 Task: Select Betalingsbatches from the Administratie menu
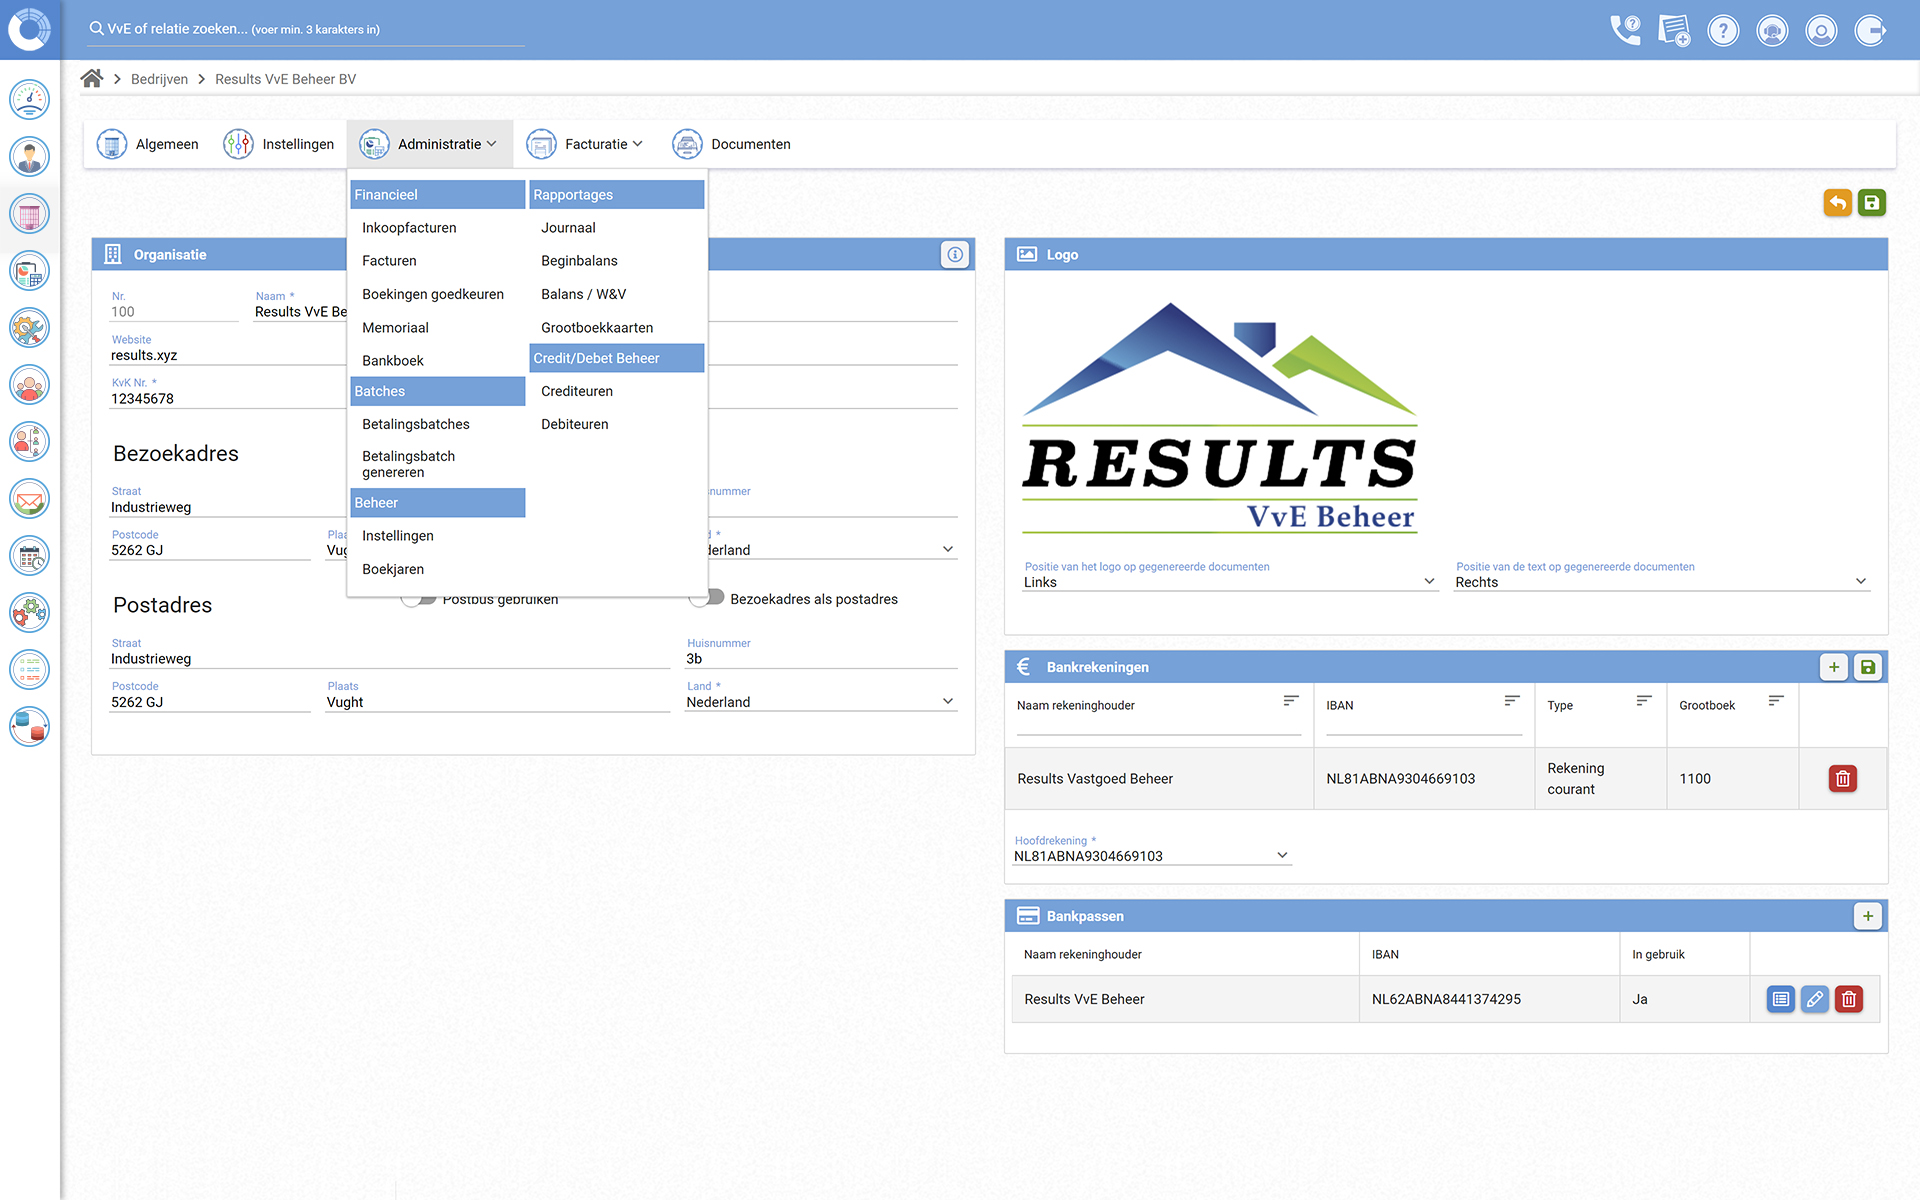(415, 424)
